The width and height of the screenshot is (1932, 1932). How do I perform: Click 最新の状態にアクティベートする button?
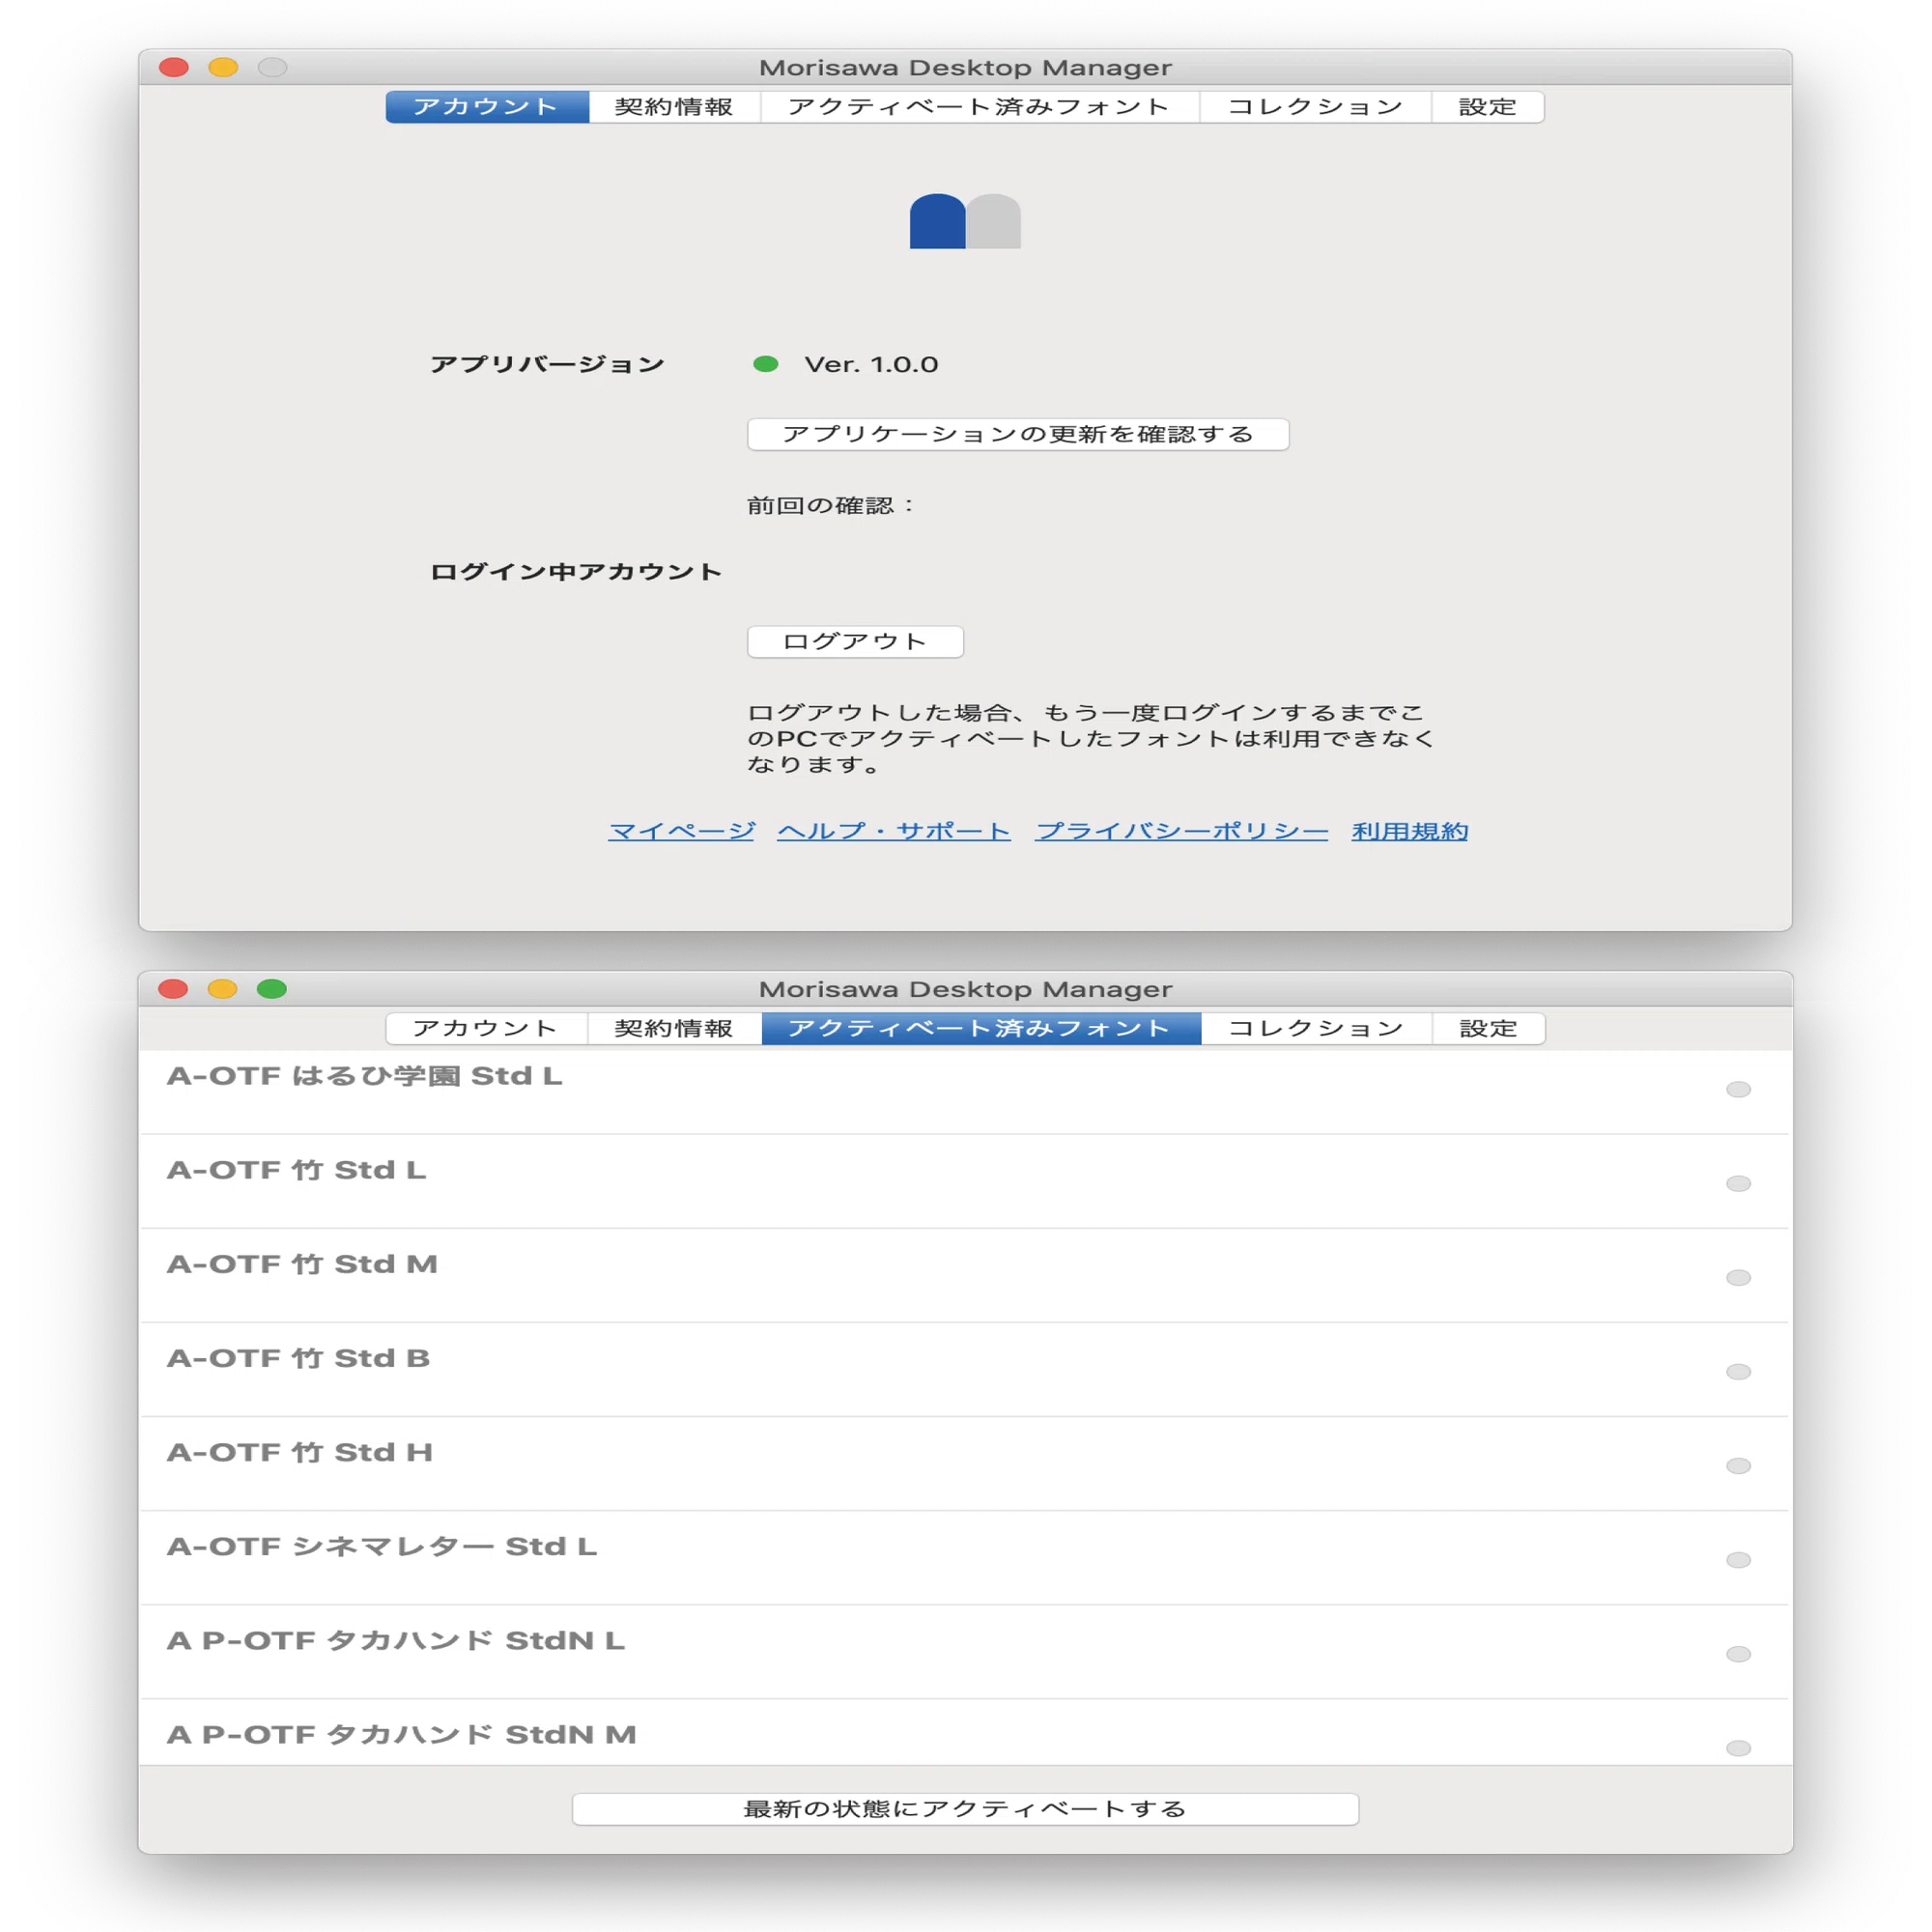[965, 1809]
